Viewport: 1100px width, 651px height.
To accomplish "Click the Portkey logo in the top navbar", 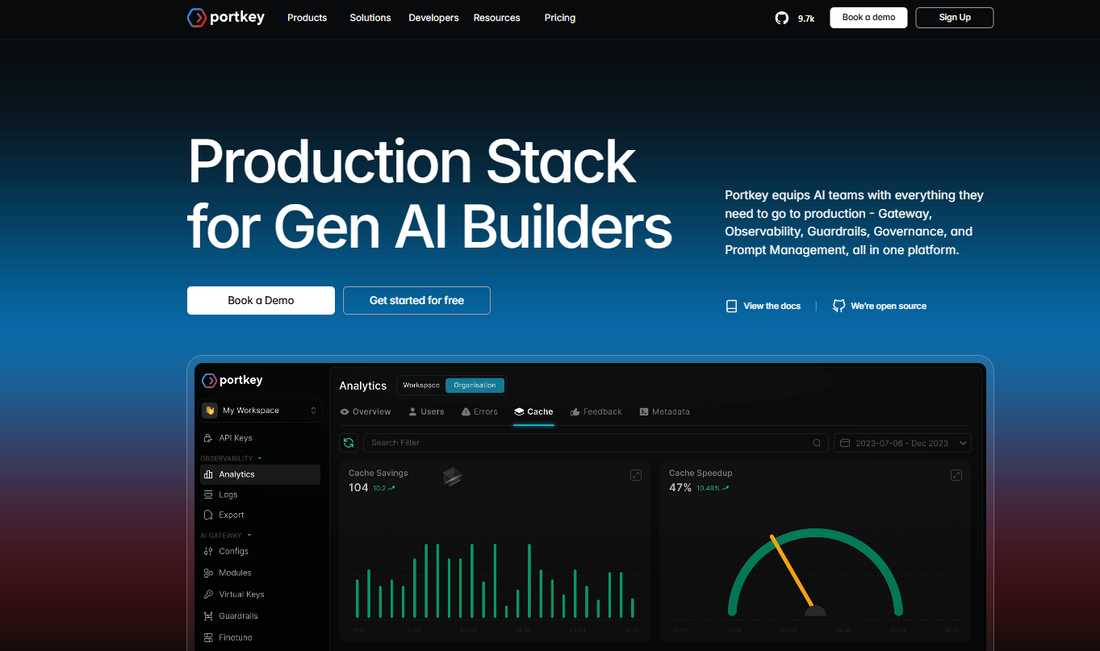I will pyautogui.click(x=226, y=18).
